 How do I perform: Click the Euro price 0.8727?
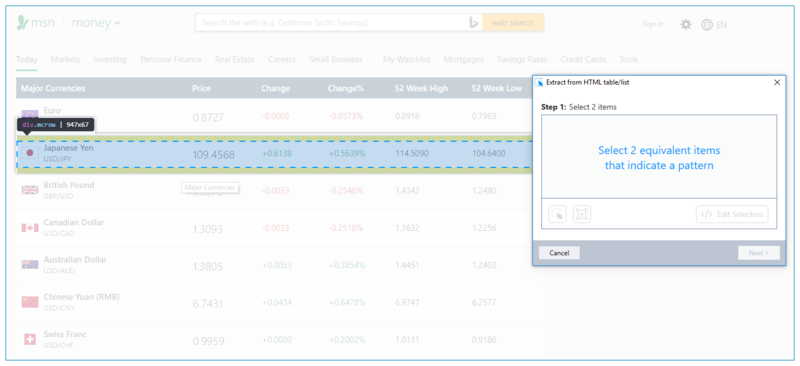pyautogui.click(x=208, y=117)
